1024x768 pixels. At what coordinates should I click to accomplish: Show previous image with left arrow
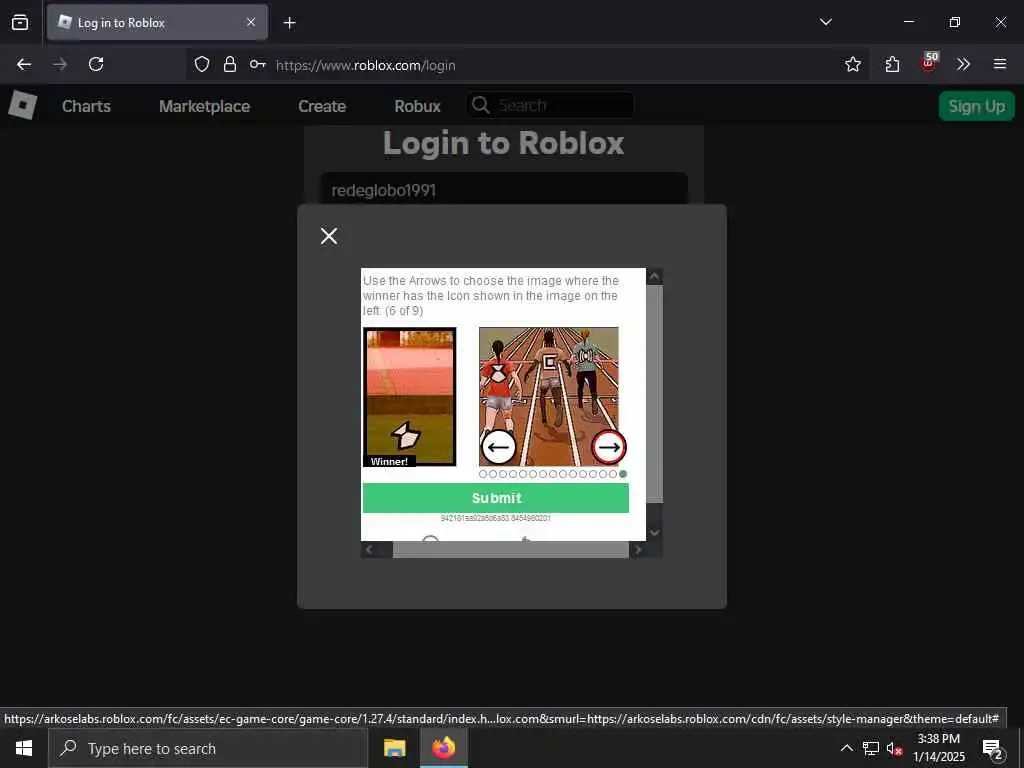pos(499,447)
